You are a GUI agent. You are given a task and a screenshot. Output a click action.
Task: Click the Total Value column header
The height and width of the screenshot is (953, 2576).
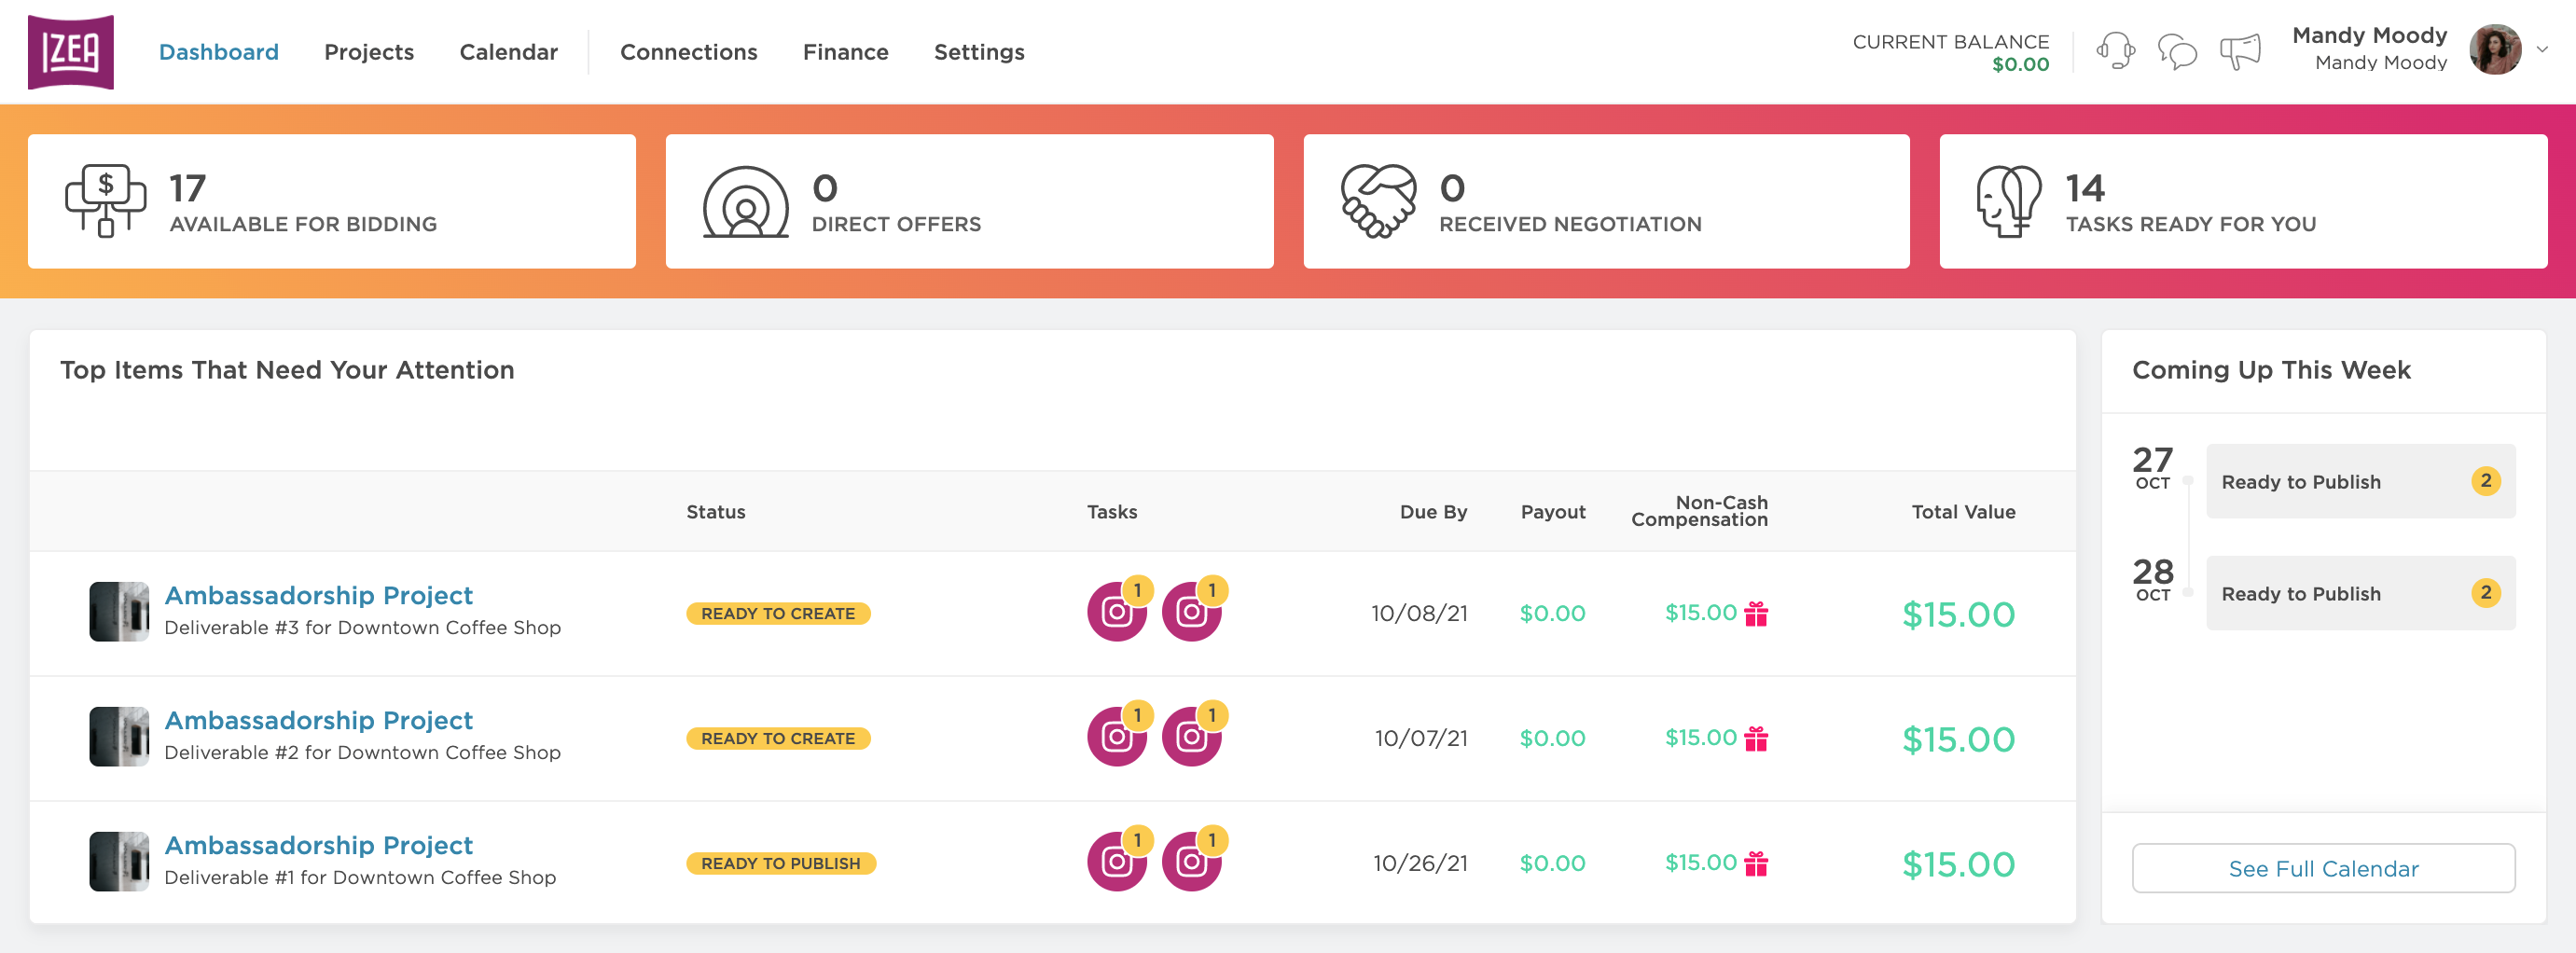tap(1963, 512)
